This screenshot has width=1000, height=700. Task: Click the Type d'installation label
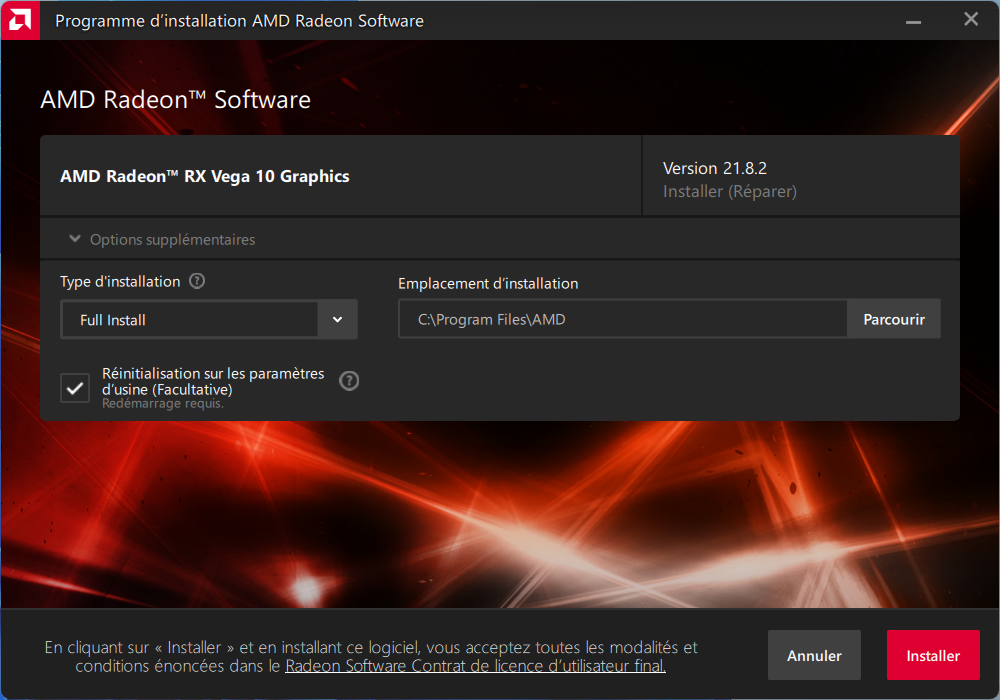point(120,282)
